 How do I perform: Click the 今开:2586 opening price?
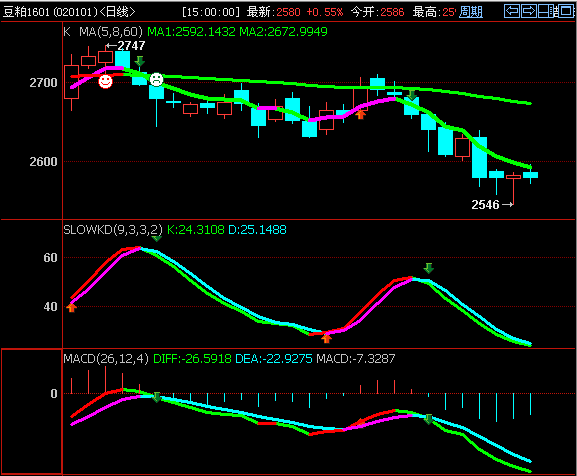click(378, 12)
